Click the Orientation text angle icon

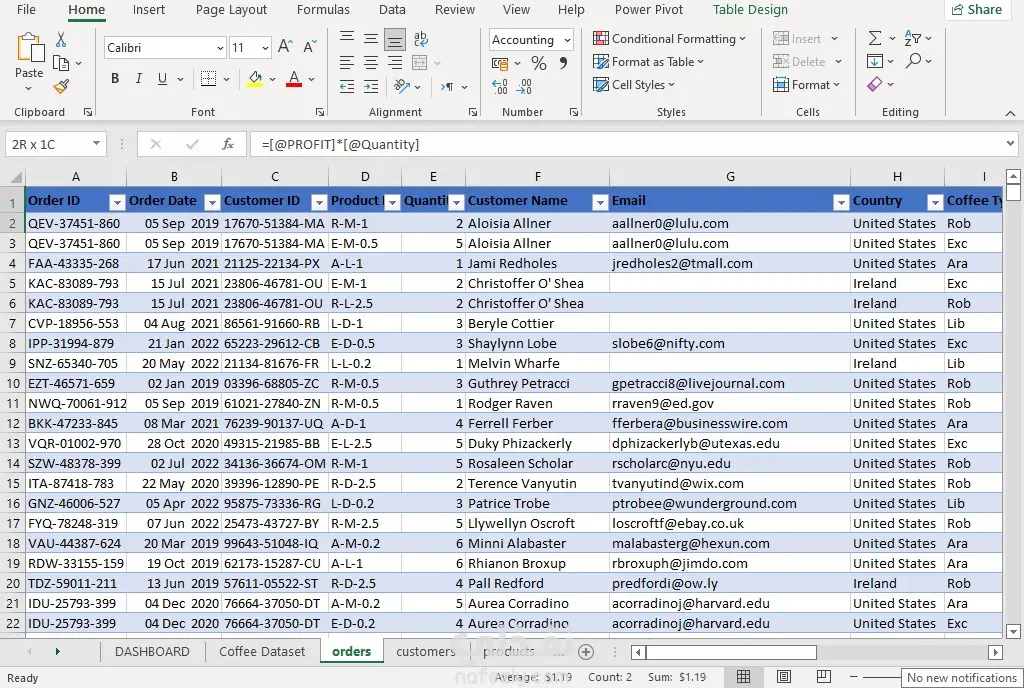click(402, 86)
